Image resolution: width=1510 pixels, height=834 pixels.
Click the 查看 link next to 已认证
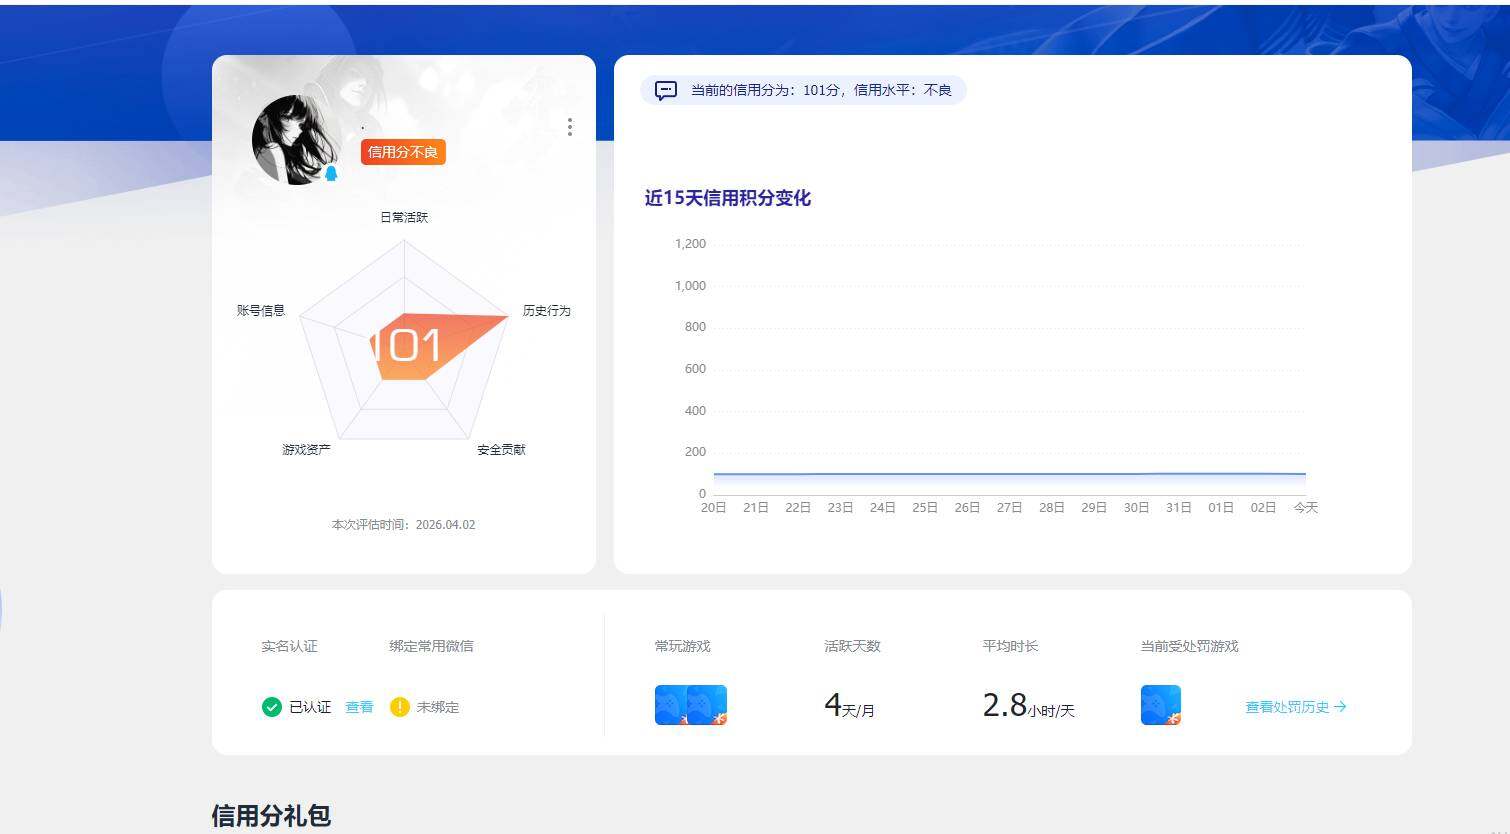point(359,707)
